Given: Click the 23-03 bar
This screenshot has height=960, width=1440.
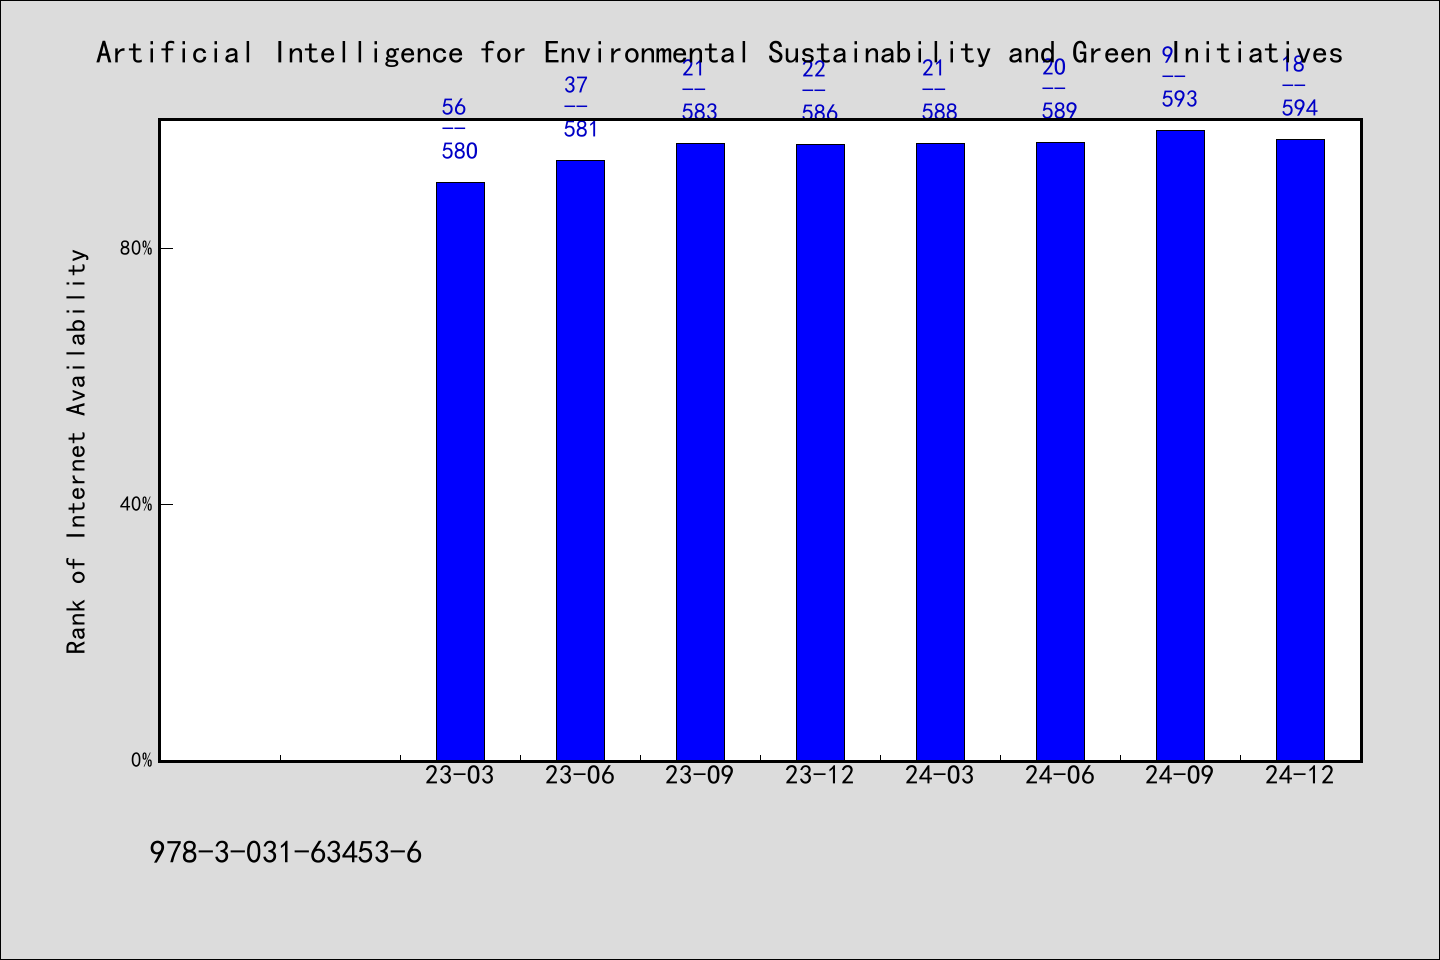Looking at the screenshot, I should pos(460,471).
